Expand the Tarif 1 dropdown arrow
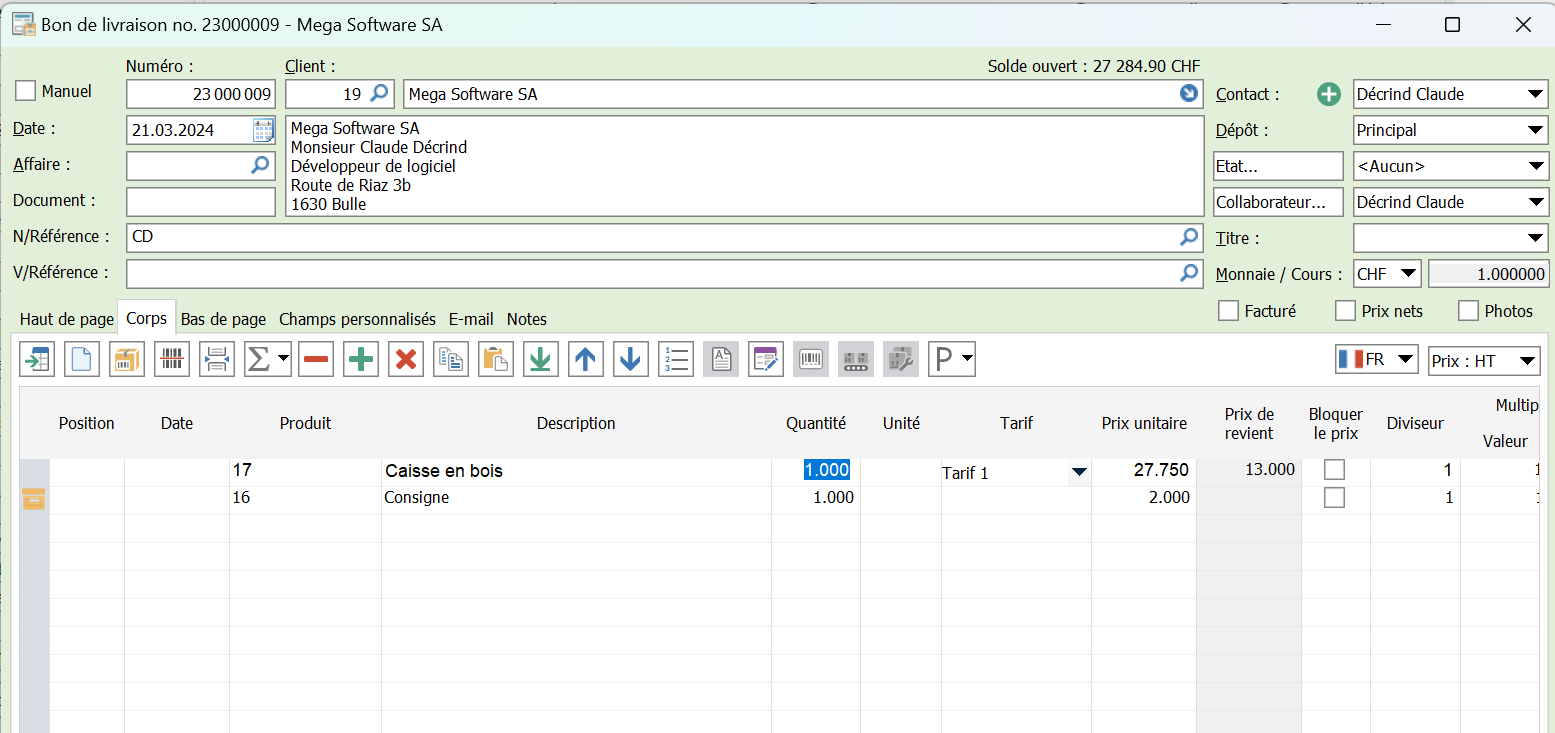The image size is (1555, 733). point(1079,472)
